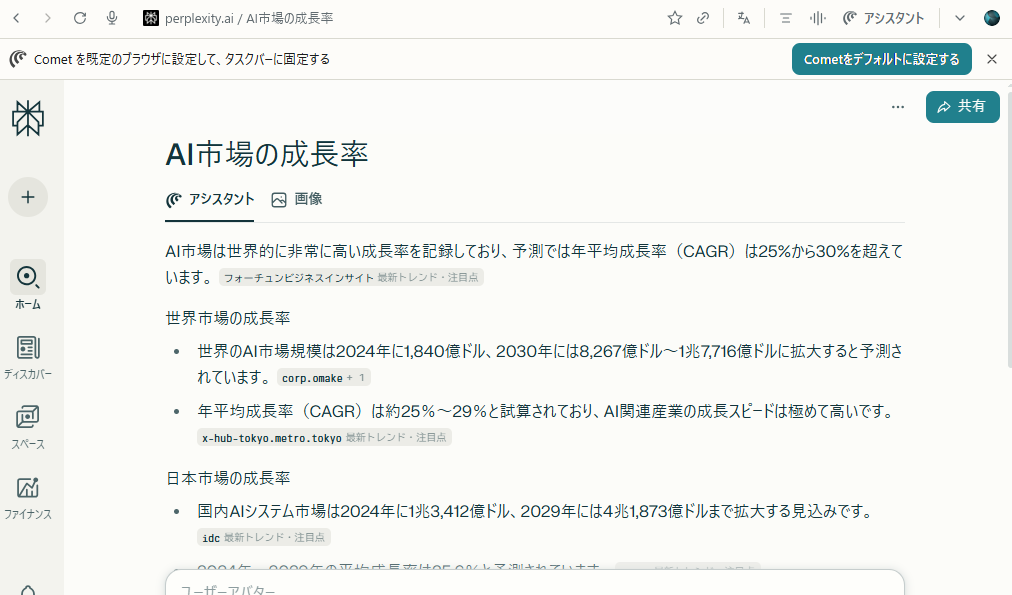
Task: Activate the microphone voice input icon
Action: click(x=112, y=18)
